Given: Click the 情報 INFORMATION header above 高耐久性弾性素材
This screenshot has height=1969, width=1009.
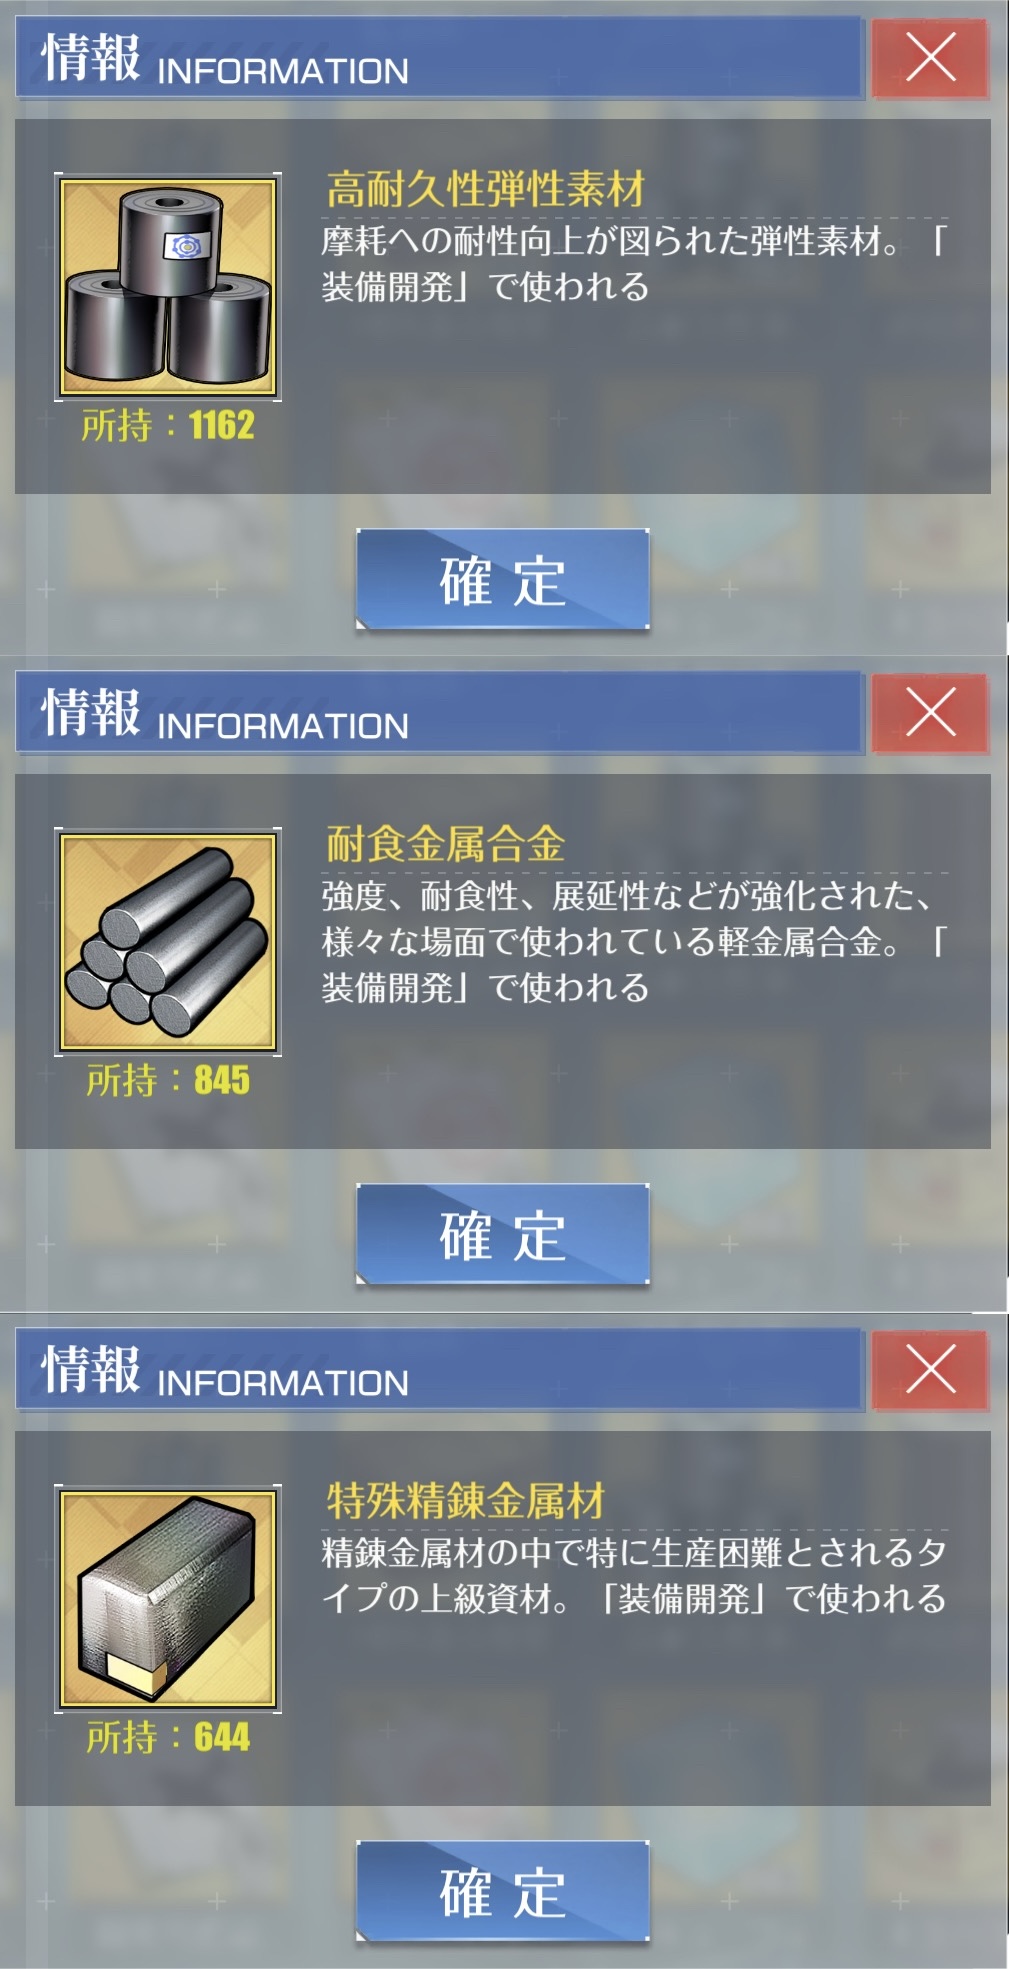Looking at the screenshot, I should tap(225, 59).
